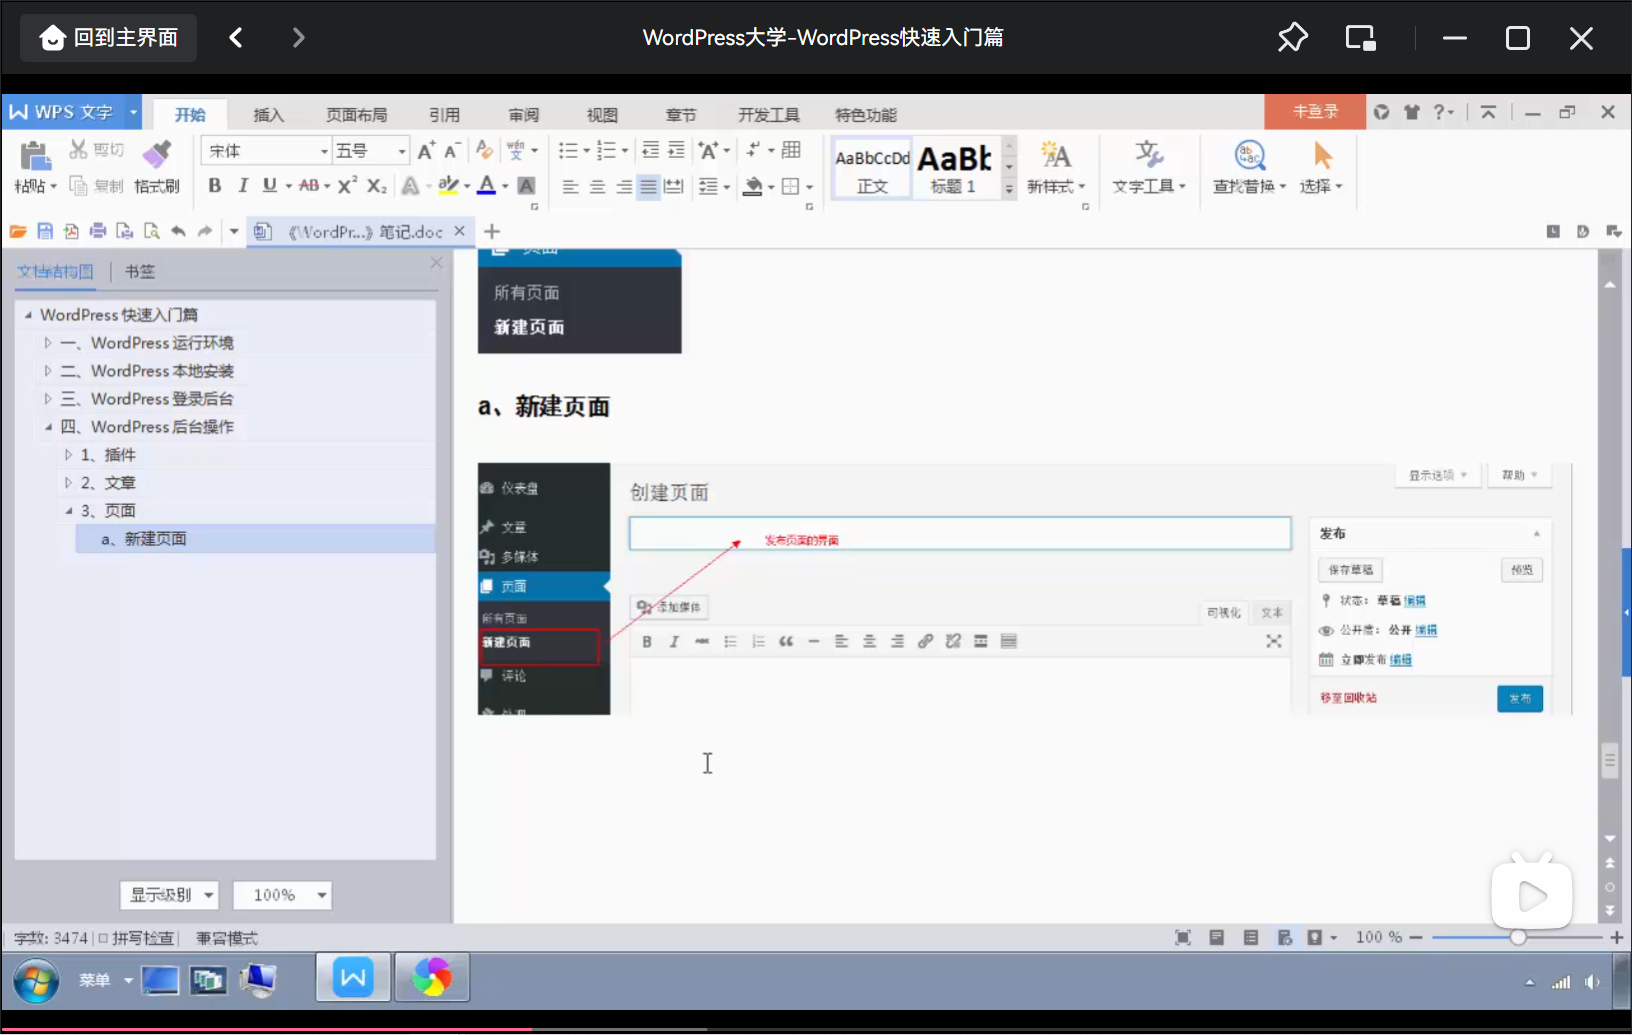Add a new document tab with plus
The width and height of the screenshot is (1632, 1035).
click(x=492, y=231)
